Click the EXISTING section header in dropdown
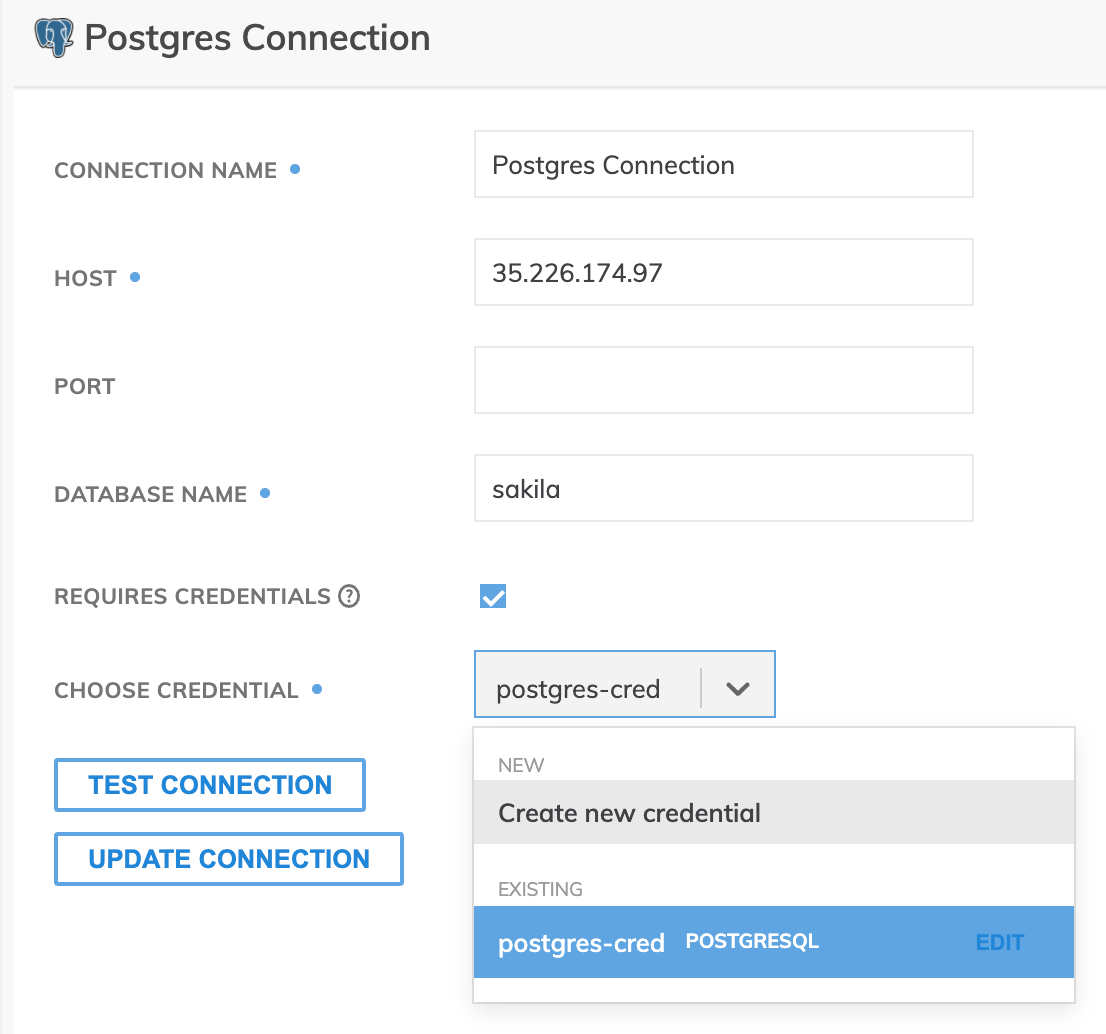The height and width of the screenshot is (1034, 1106). (540, 889)
